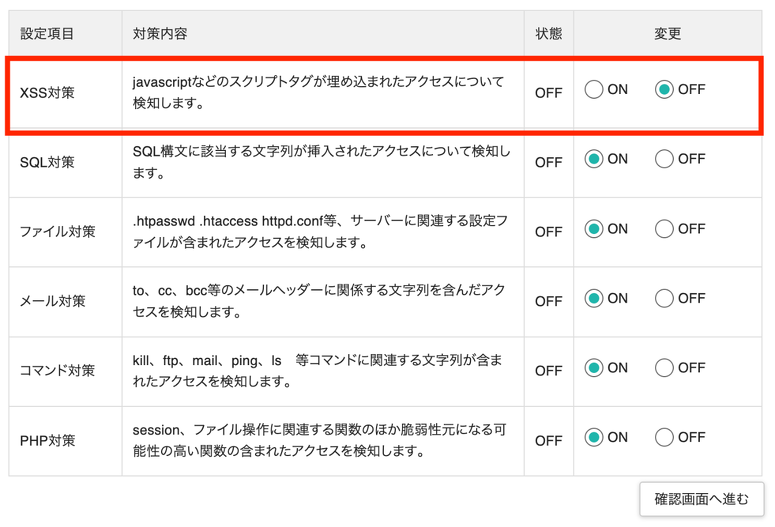
Task: Switch コマンド対策 to OFF
Action: (x=664, y=368)
